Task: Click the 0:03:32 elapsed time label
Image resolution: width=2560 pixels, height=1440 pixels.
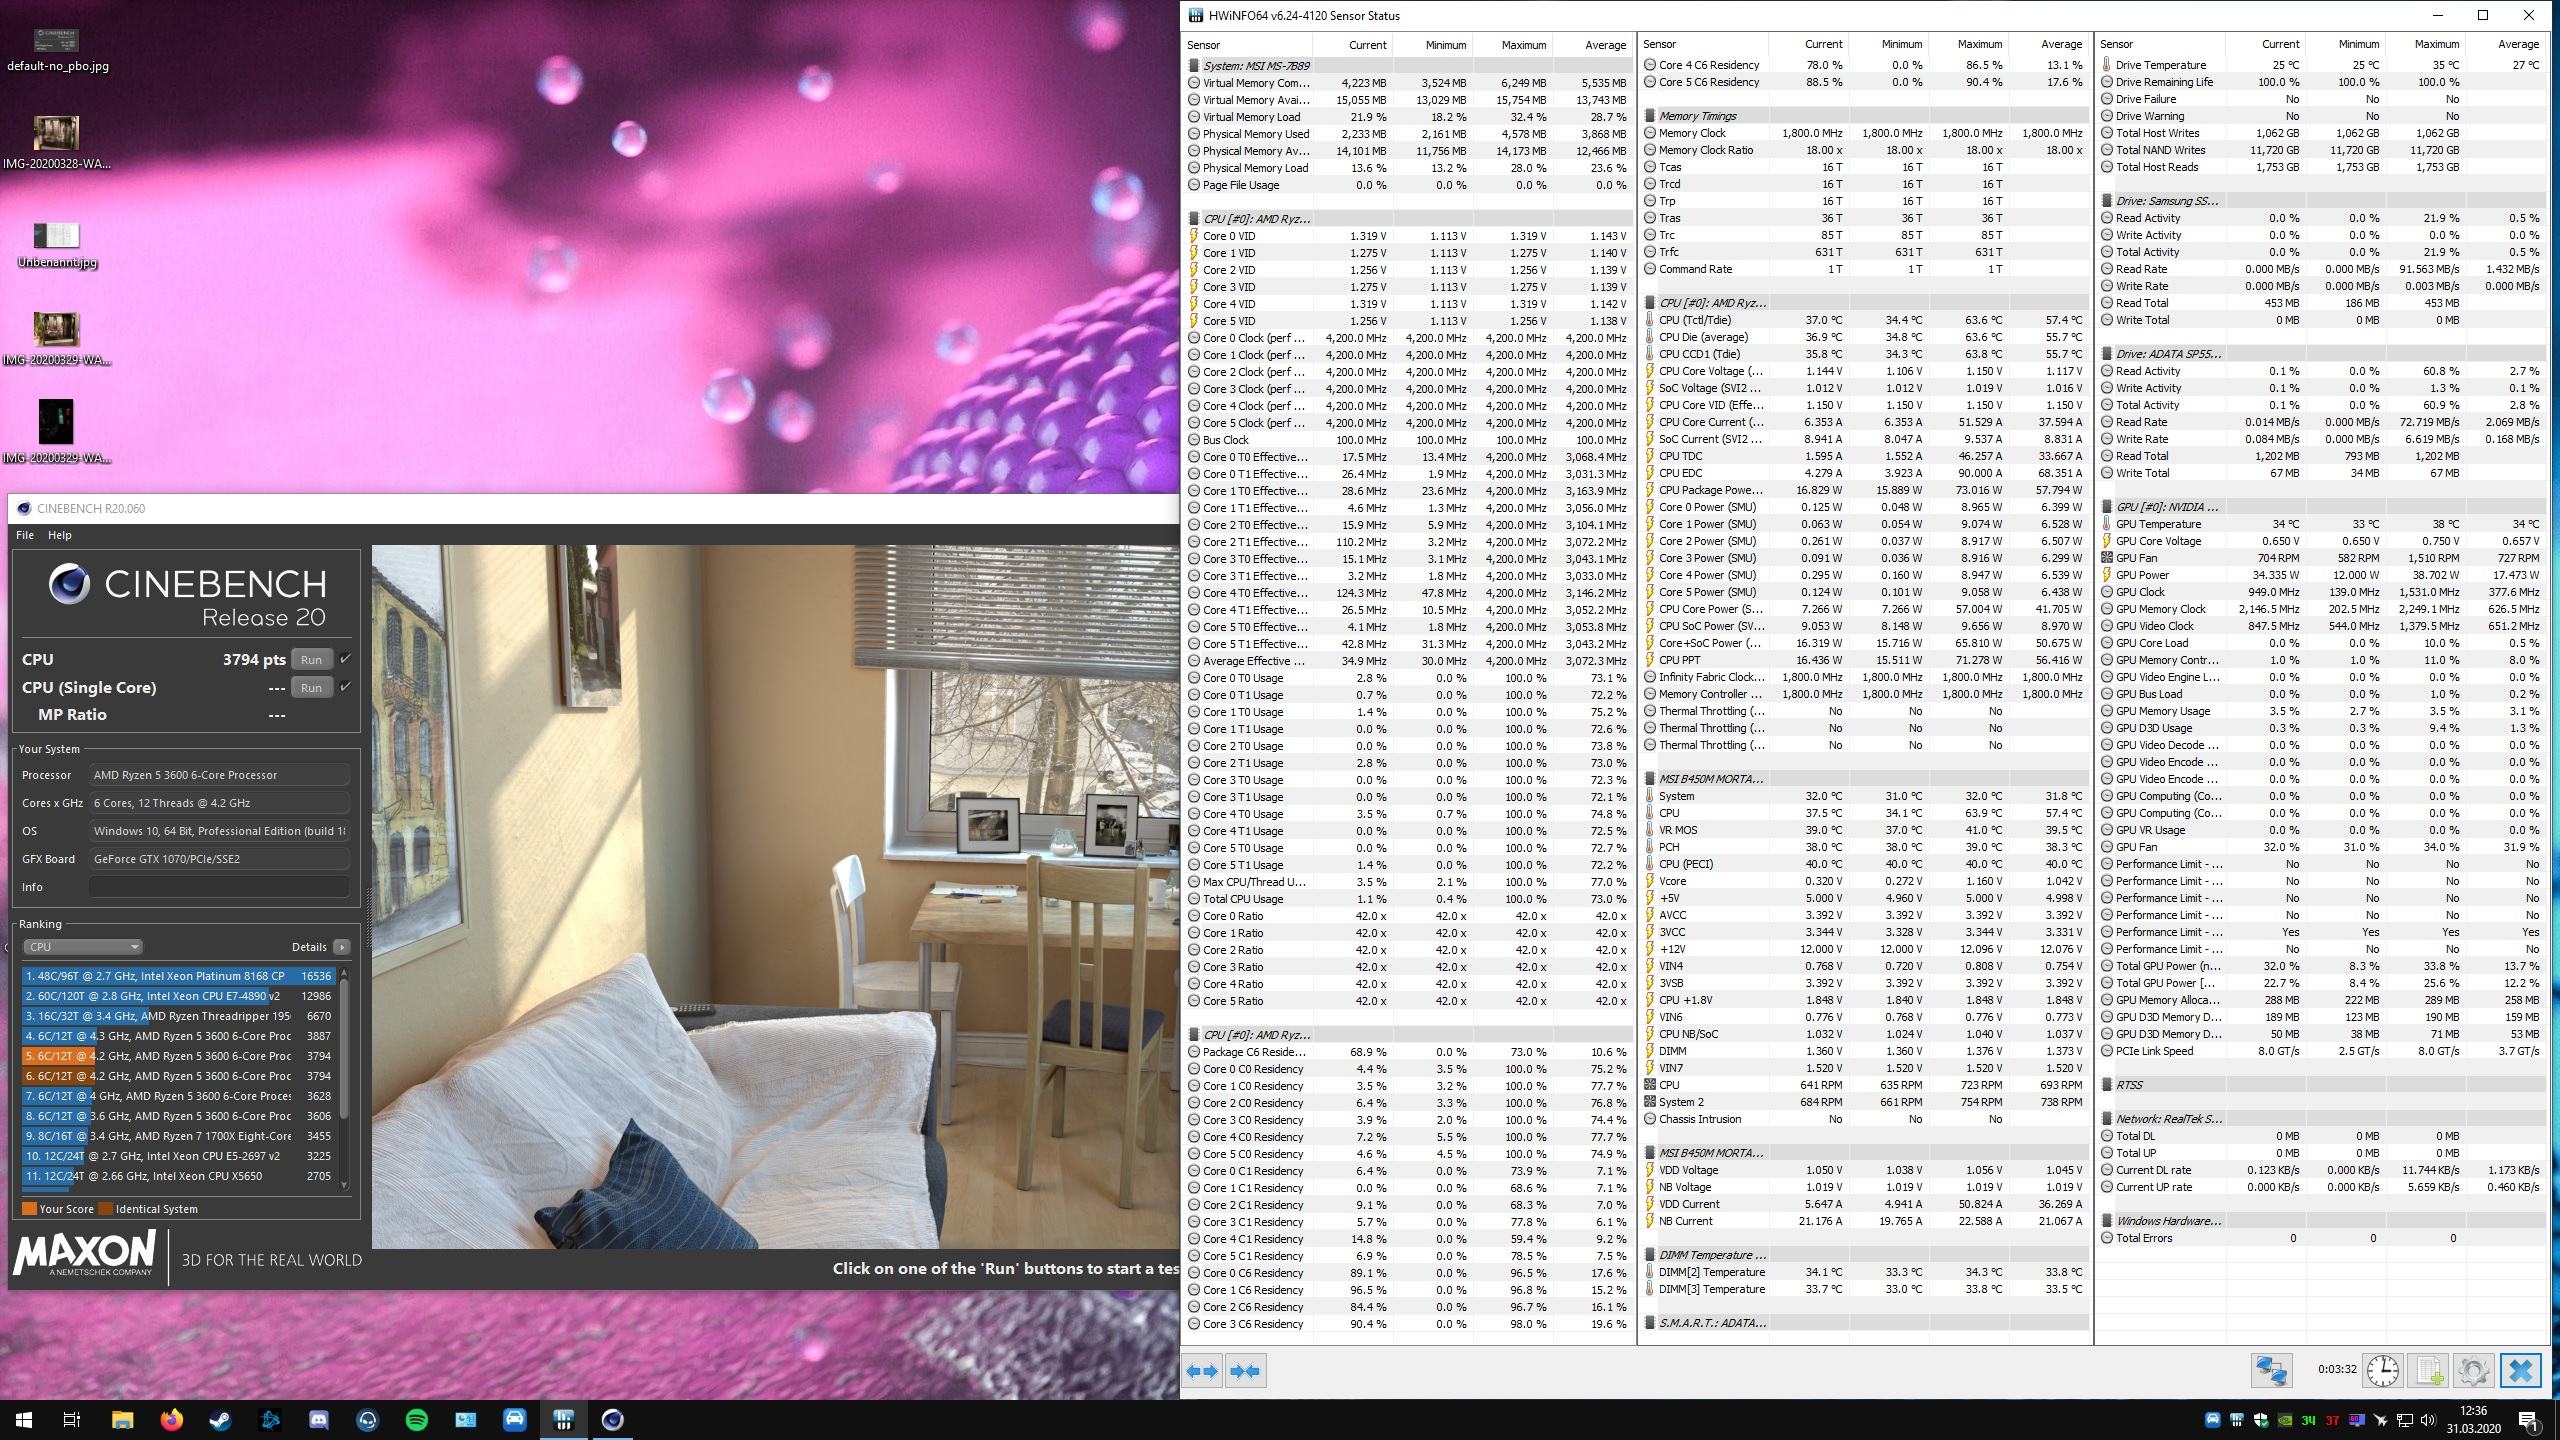Action: click(x=2337, y=1370)
